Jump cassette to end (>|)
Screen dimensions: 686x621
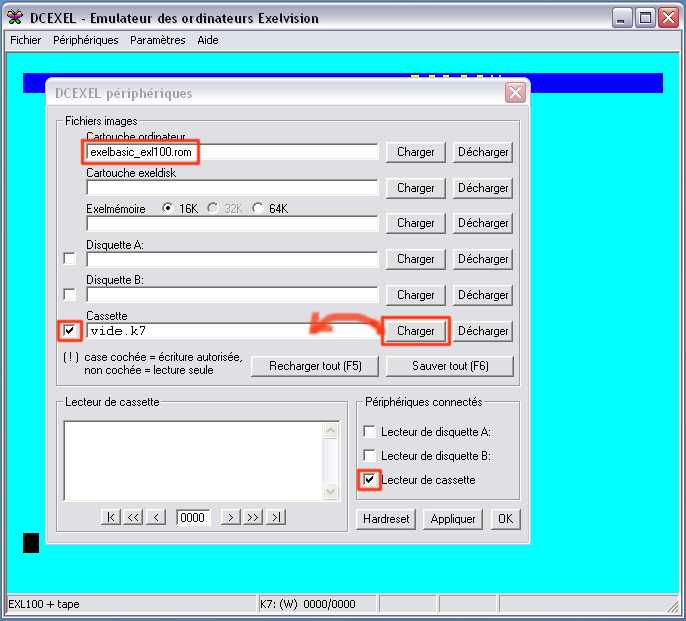(x=276, y=517)
